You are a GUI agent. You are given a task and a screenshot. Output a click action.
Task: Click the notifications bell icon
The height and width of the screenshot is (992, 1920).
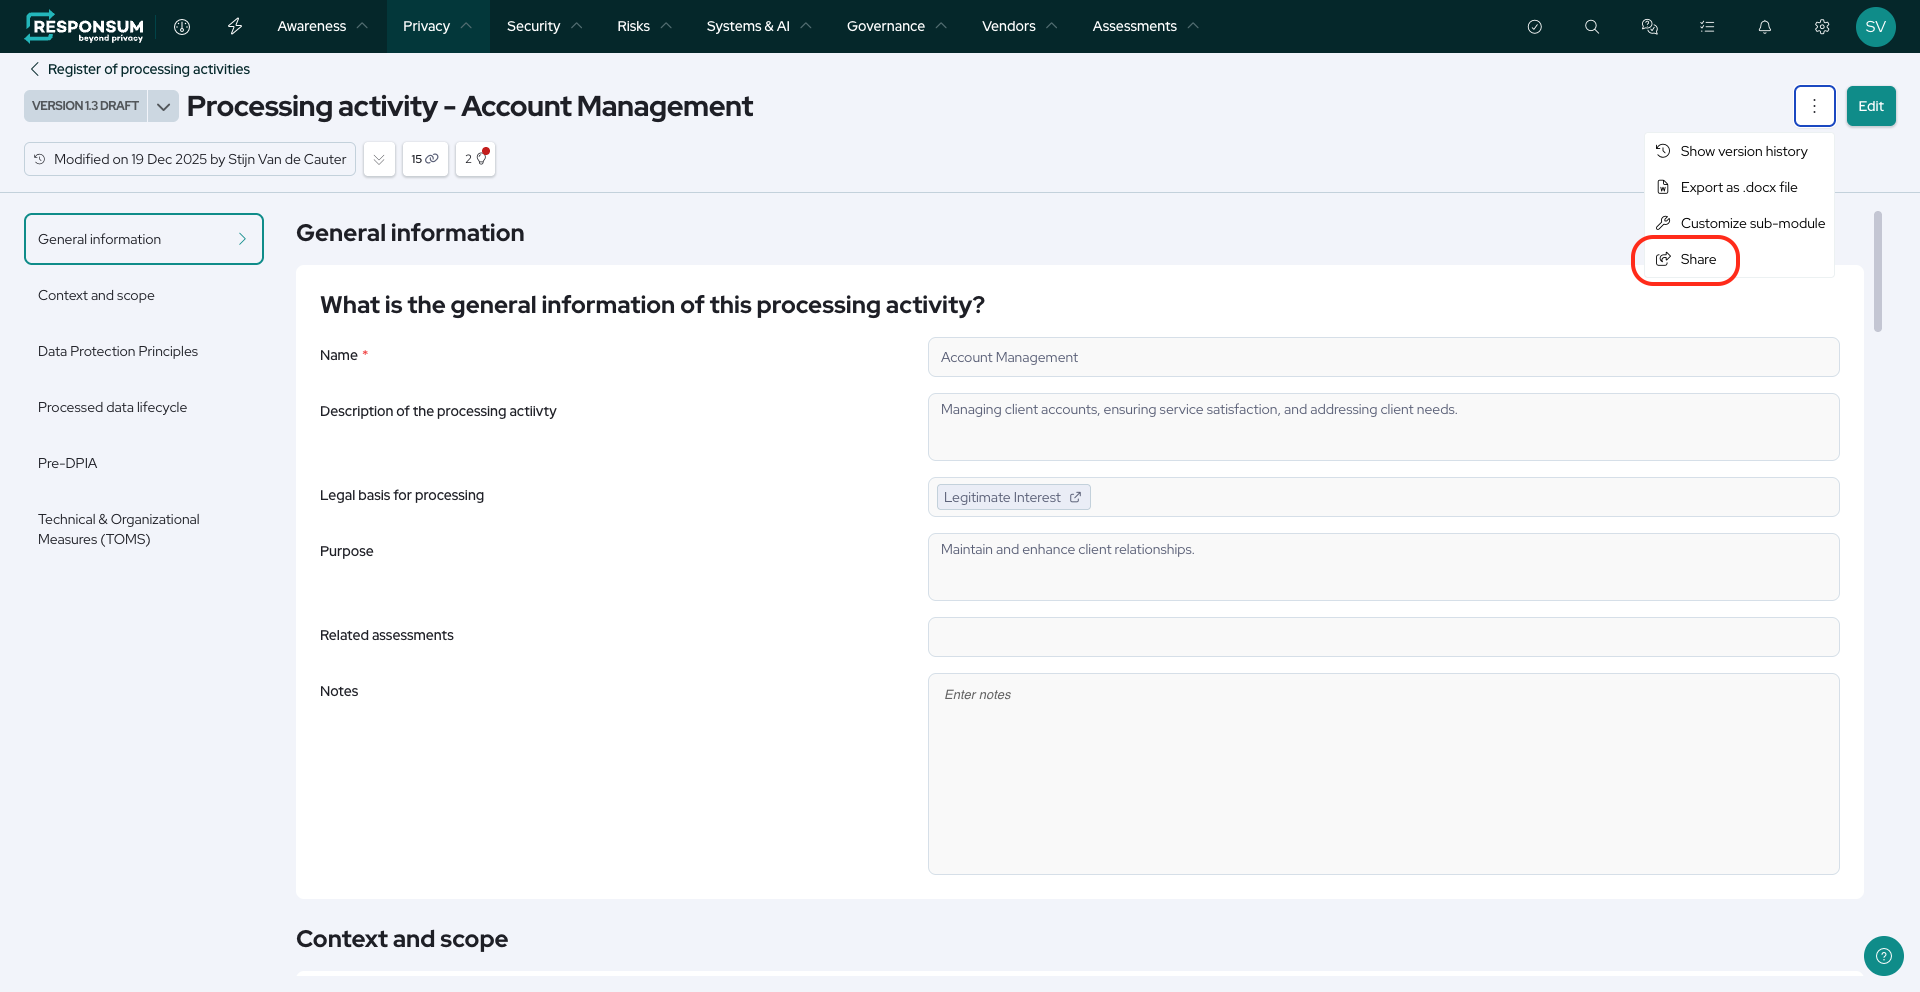tap(1765, 26)
